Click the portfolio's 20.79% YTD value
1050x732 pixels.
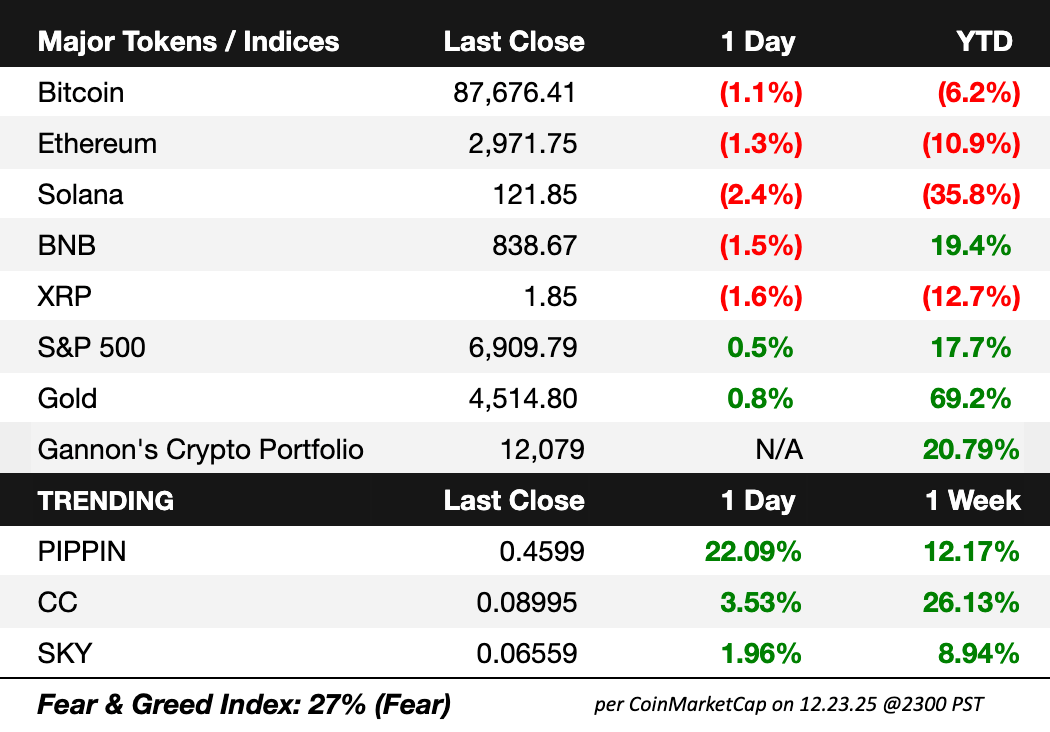(x=969, y=449)
